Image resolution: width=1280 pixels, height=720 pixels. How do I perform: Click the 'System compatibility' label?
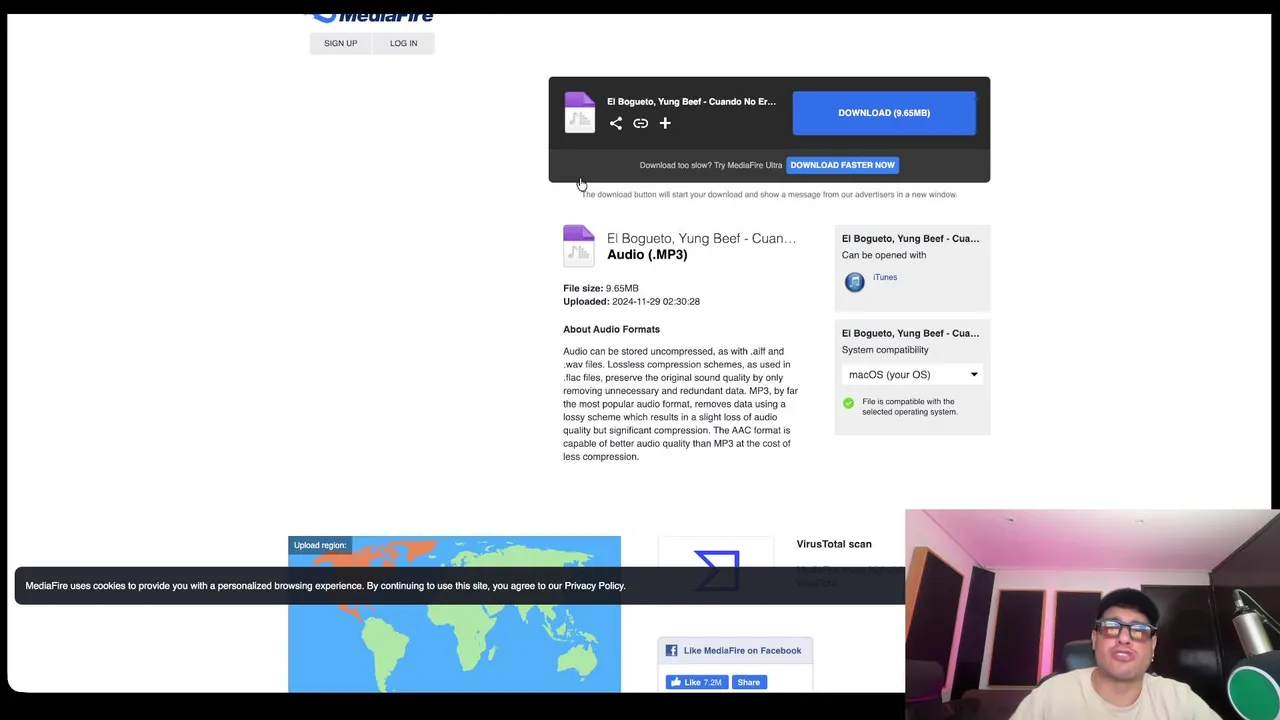(x=885, y=350)
